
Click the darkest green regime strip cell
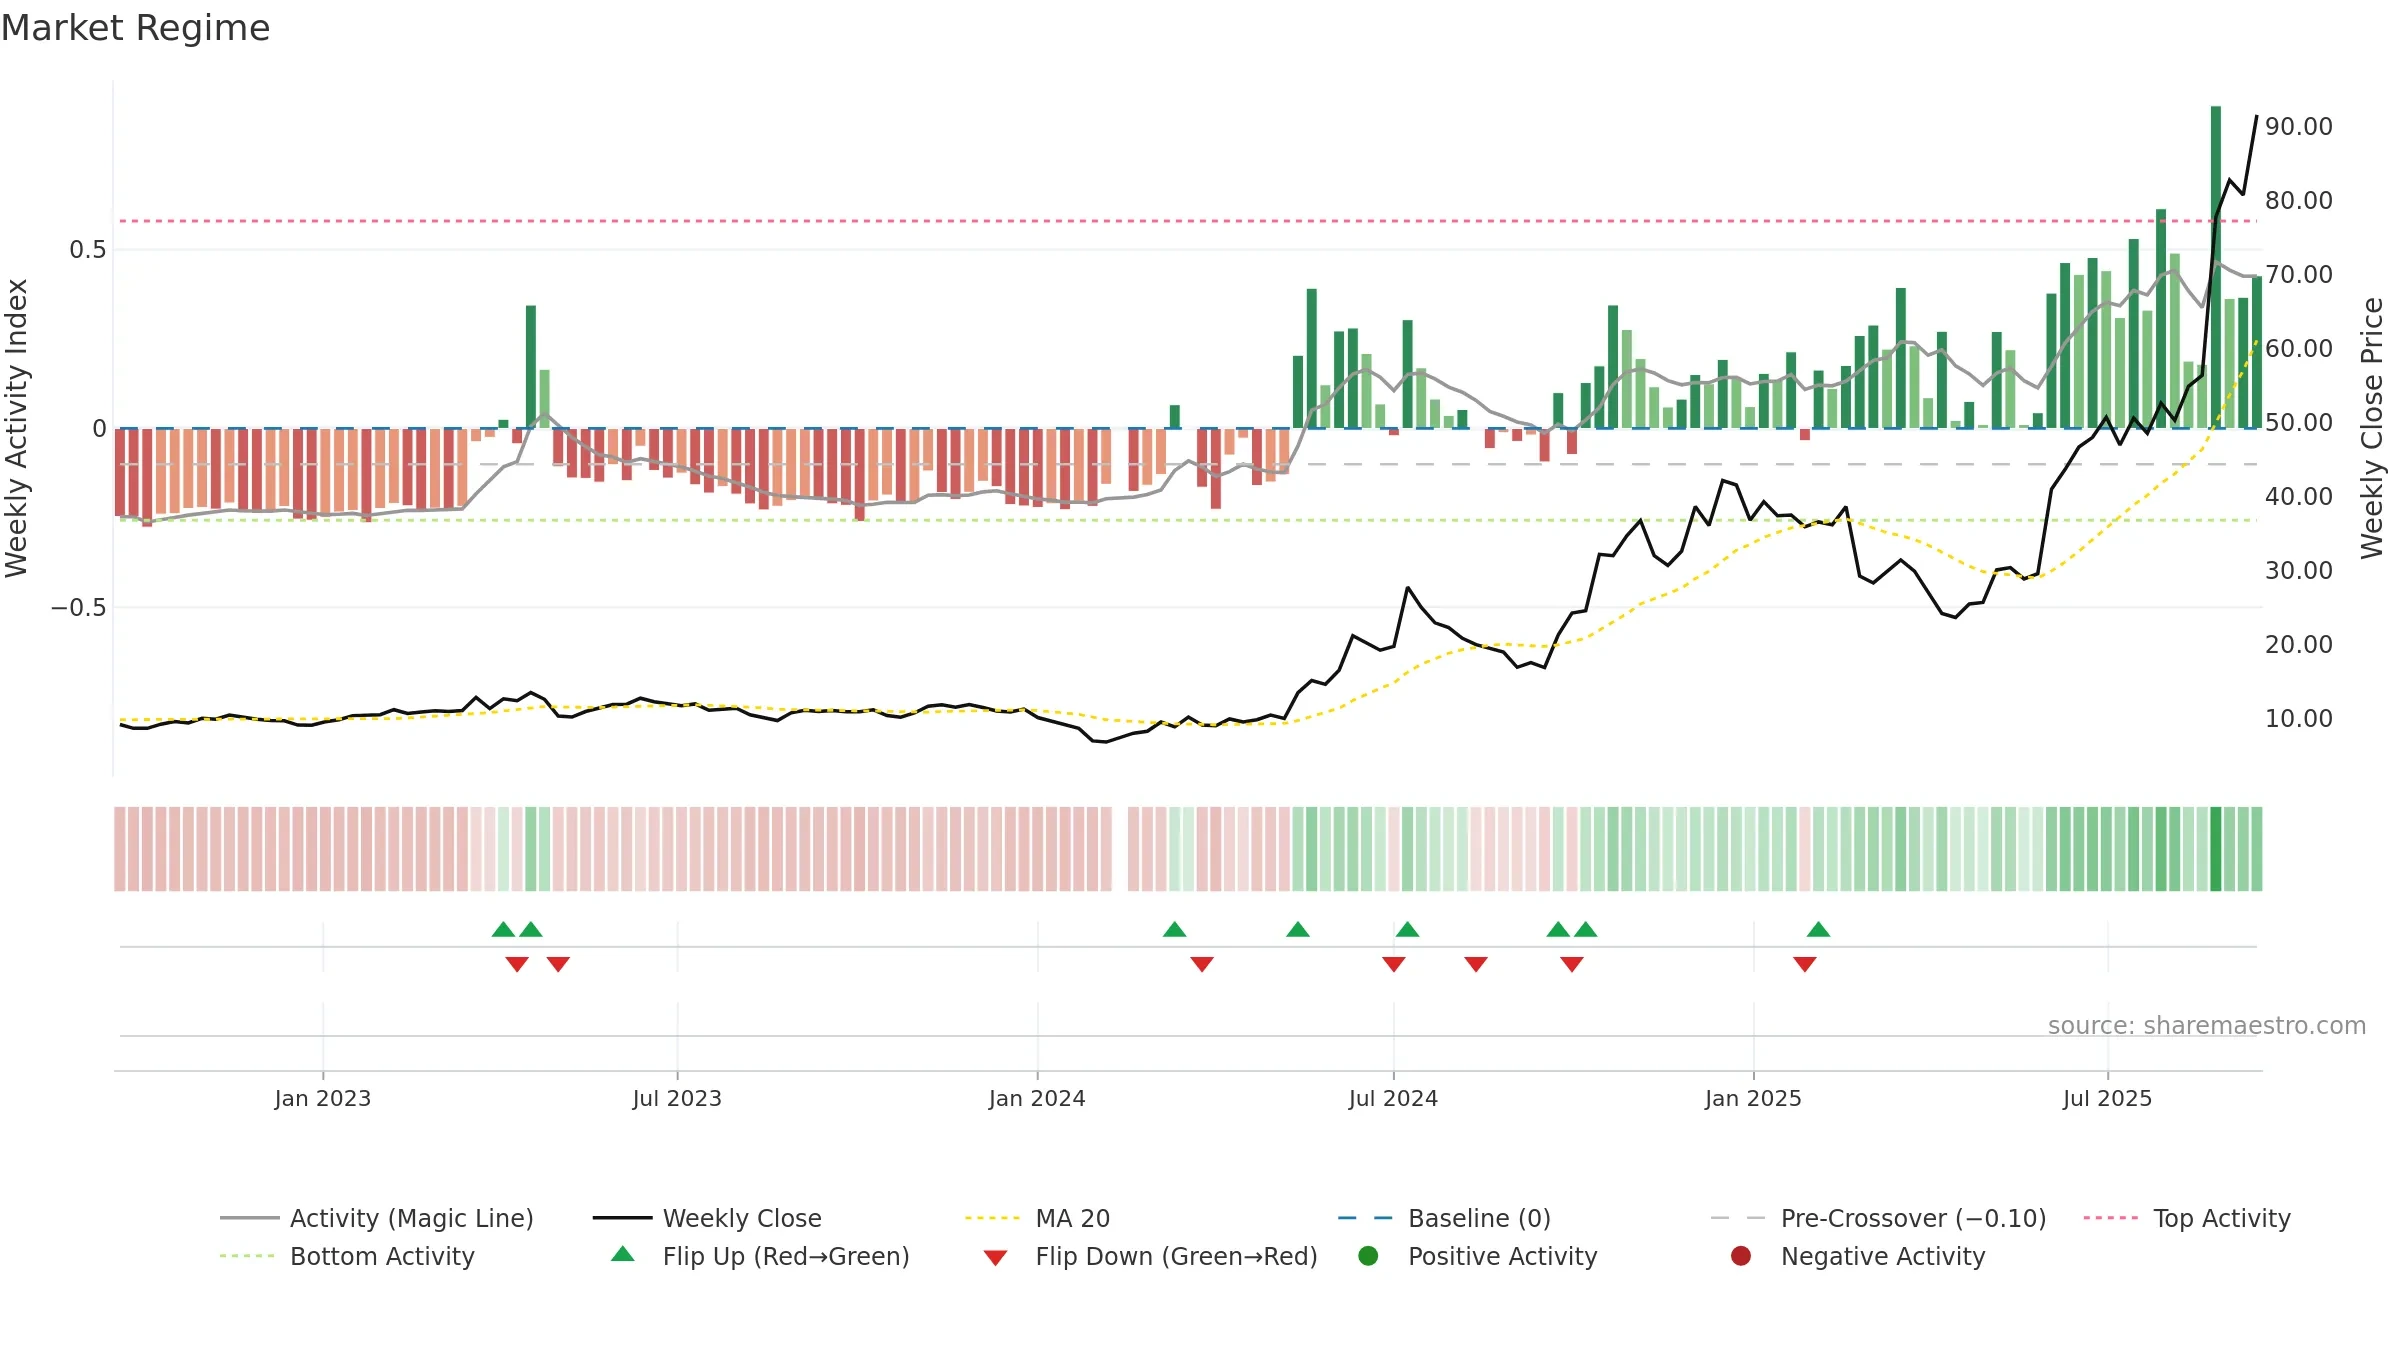click(x=2216, y=849)
